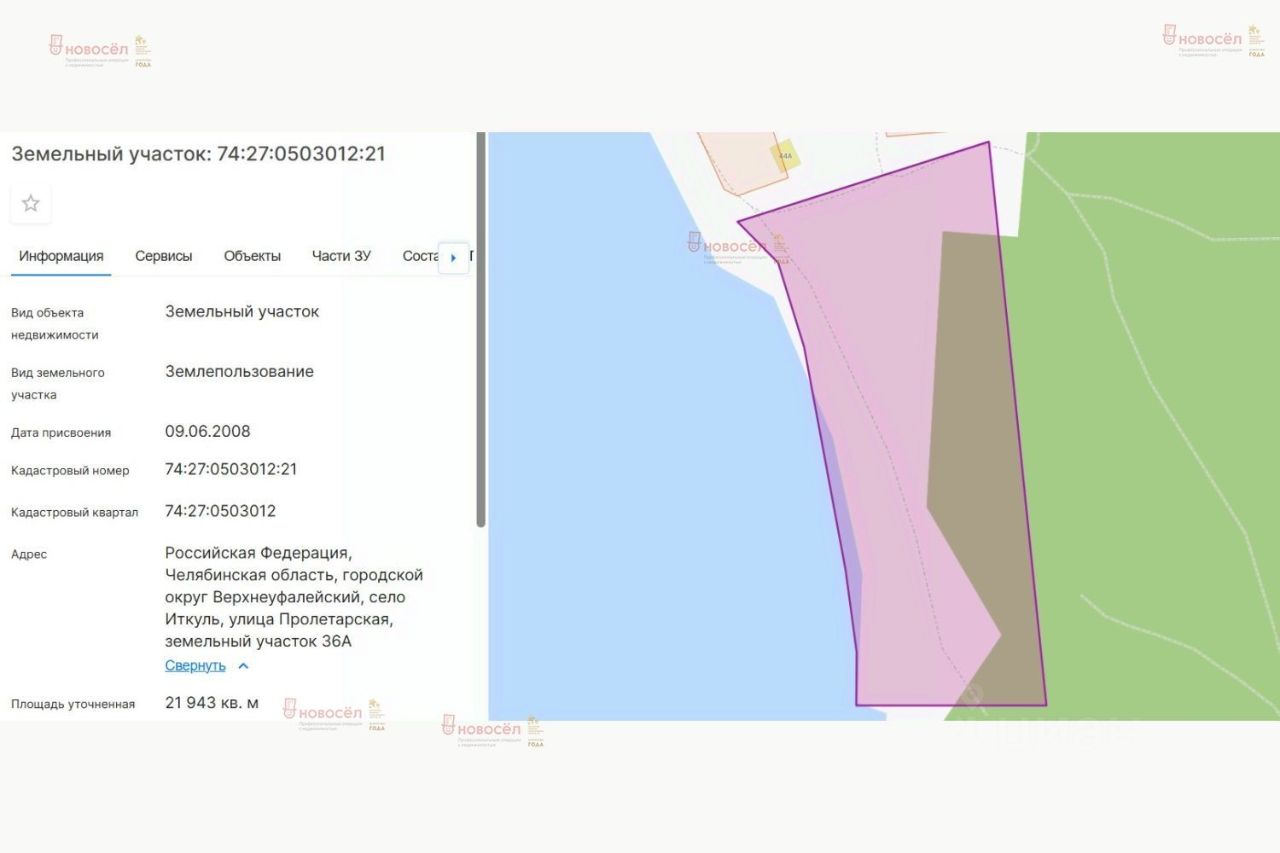Viewport: 1280px width, 853px height.
Task: Click the cadastral number value 74:27:0503012:21
Action: coord(231,469)
